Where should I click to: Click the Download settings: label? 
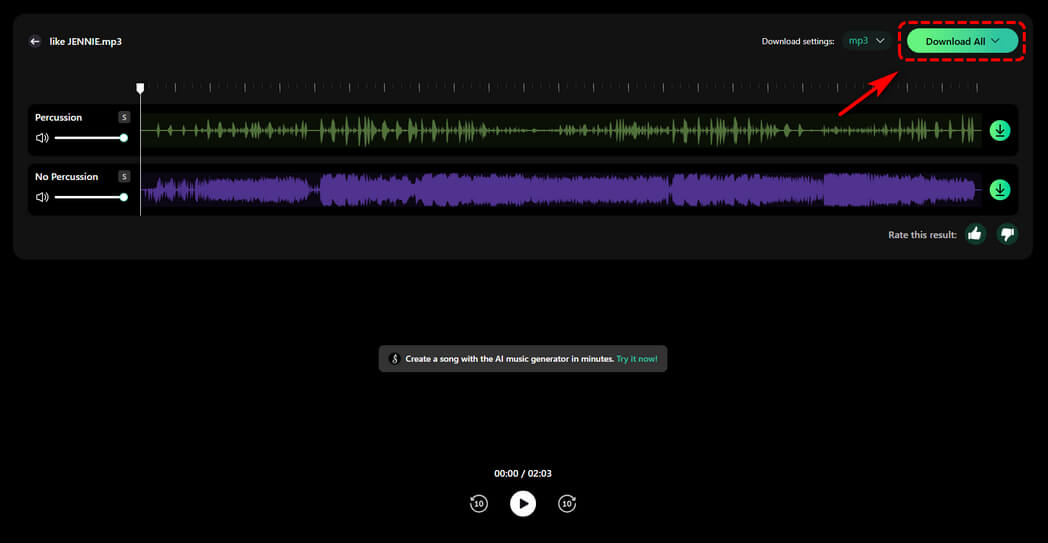(x=798, y=41)
